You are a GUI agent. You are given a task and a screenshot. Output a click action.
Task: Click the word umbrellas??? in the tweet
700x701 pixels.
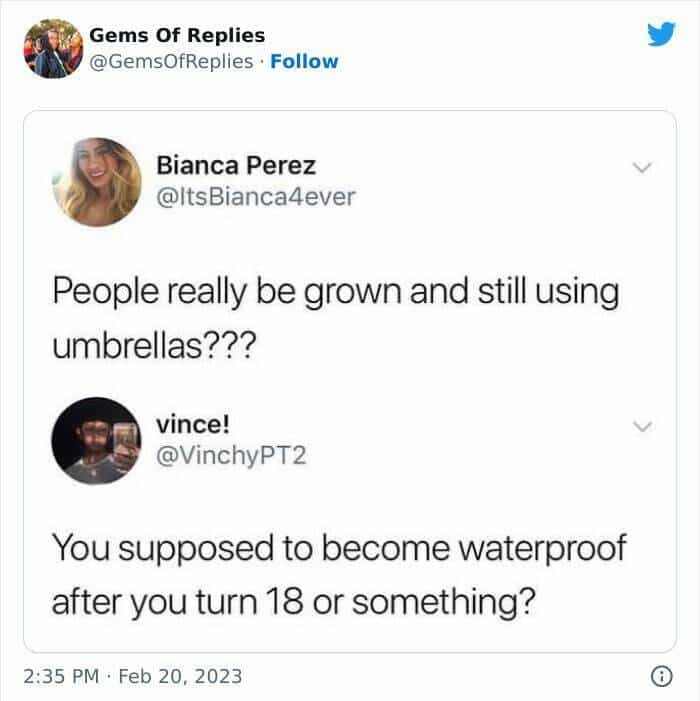[155, 345]
